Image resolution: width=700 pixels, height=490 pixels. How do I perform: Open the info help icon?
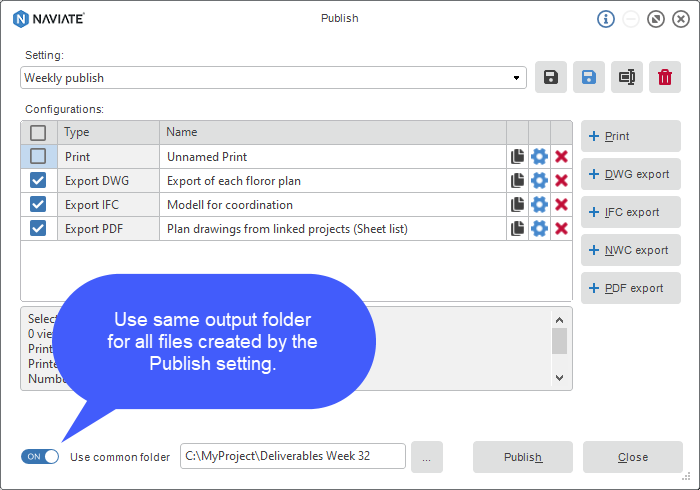(606, 19)
